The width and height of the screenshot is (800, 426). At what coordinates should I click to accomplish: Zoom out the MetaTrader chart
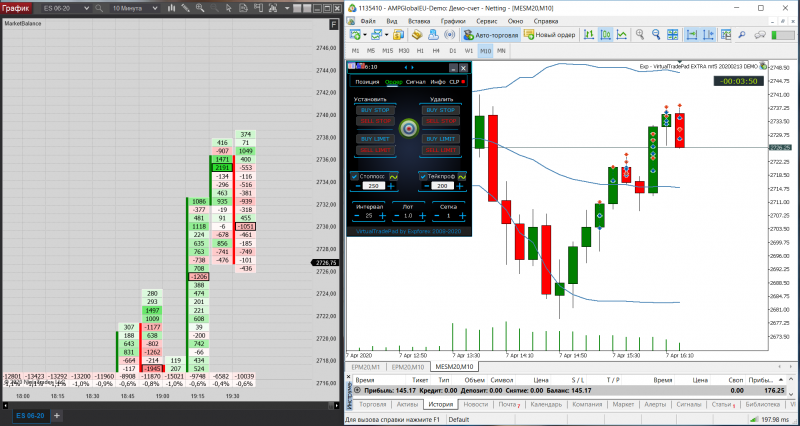pyautogui.click(x=656, y=35)
